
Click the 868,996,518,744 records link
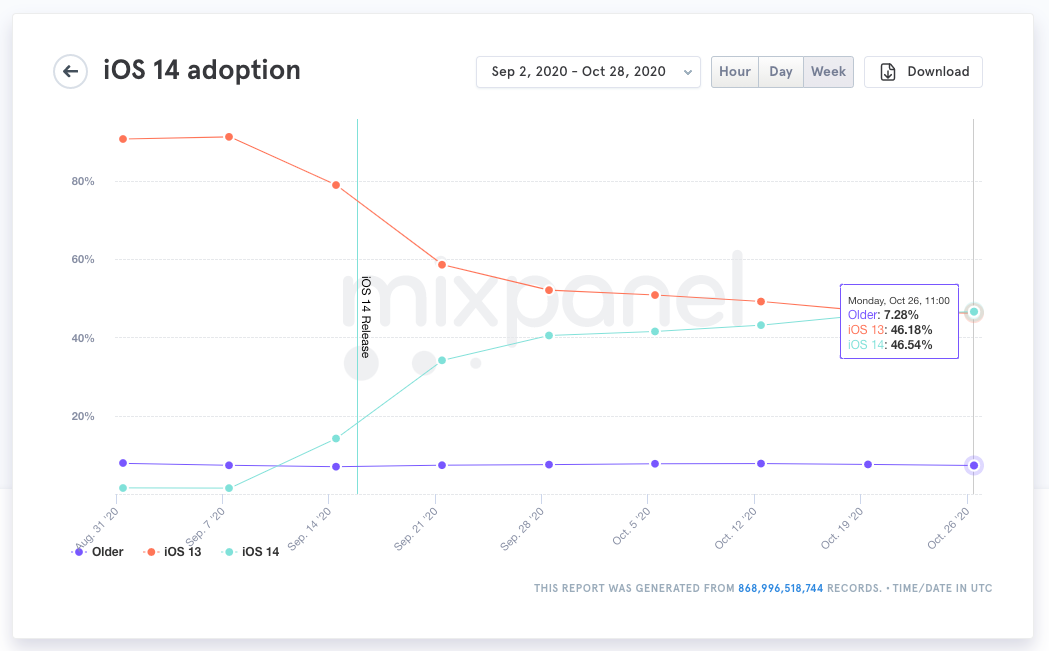[780, 588]
